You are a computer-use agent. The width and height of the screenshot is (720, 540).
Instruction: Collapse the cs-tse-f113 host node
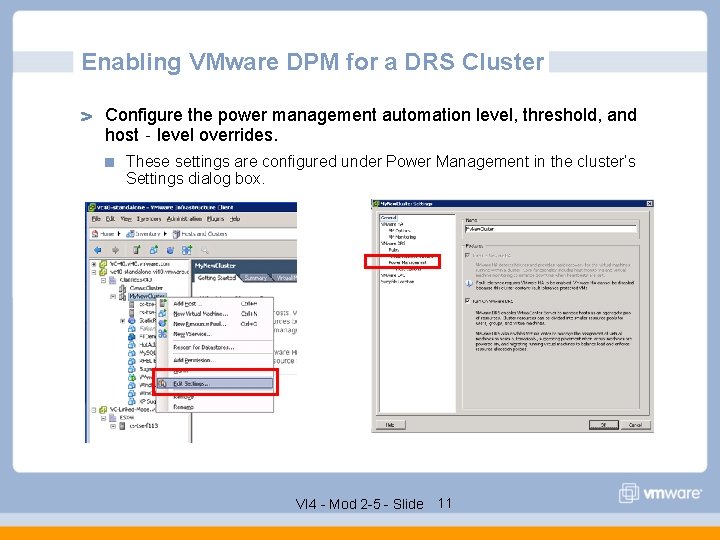[113, 426]
